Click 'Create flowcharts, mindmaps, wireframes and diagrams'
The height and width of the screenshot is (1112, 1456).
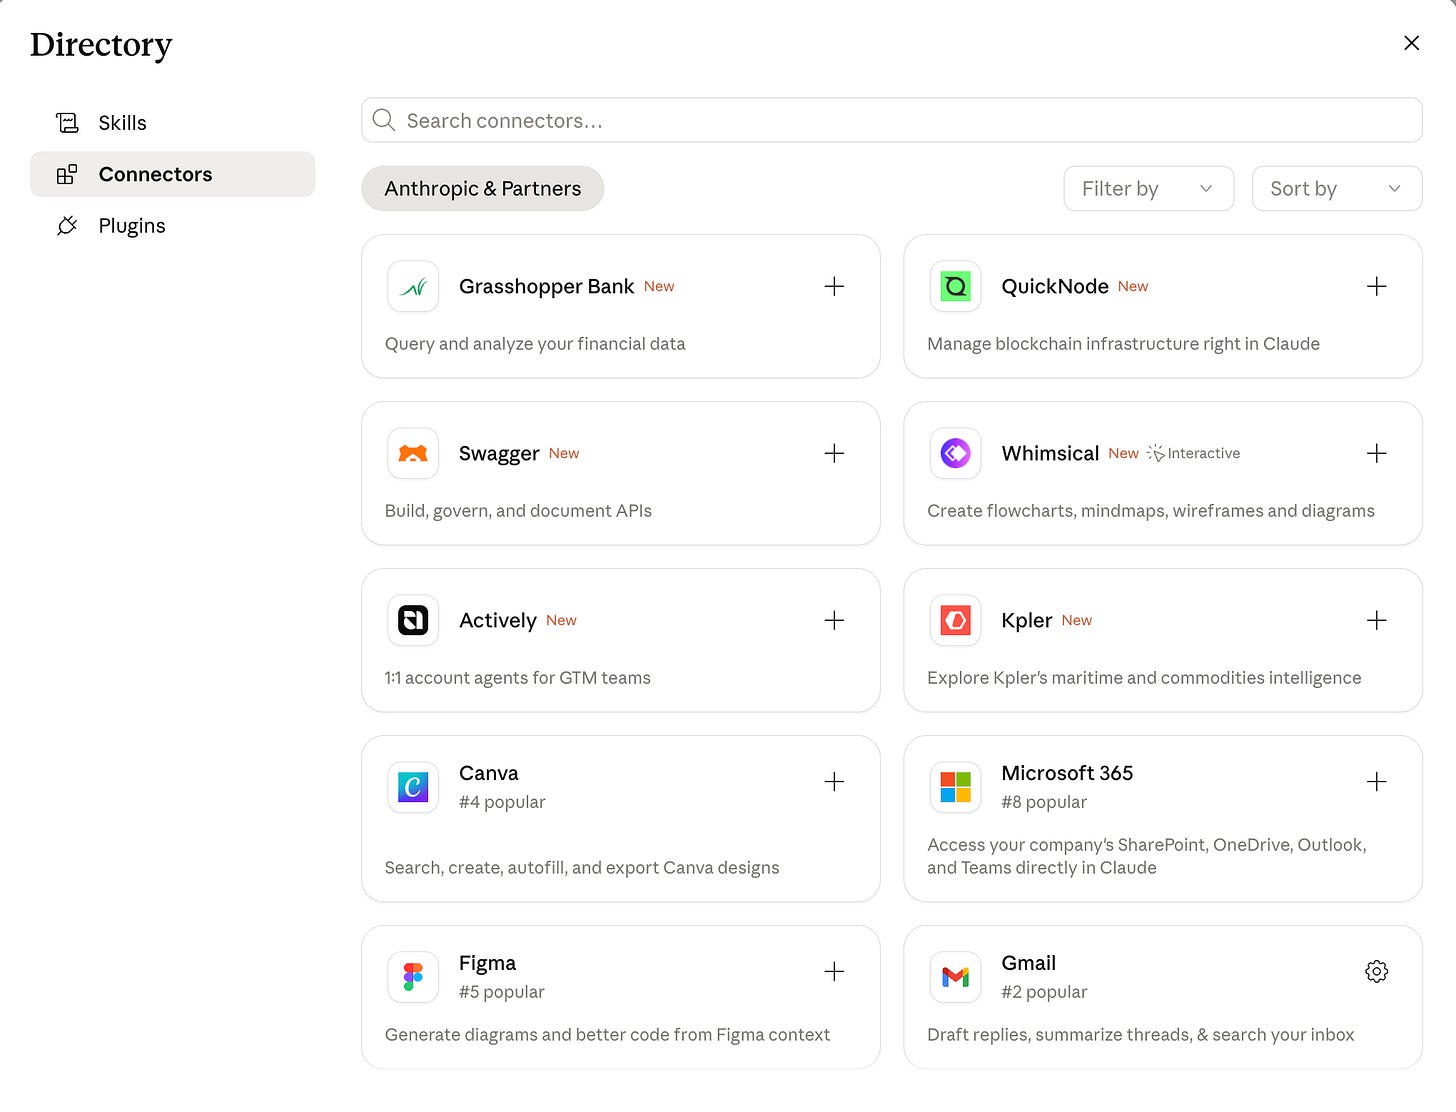1151,511
